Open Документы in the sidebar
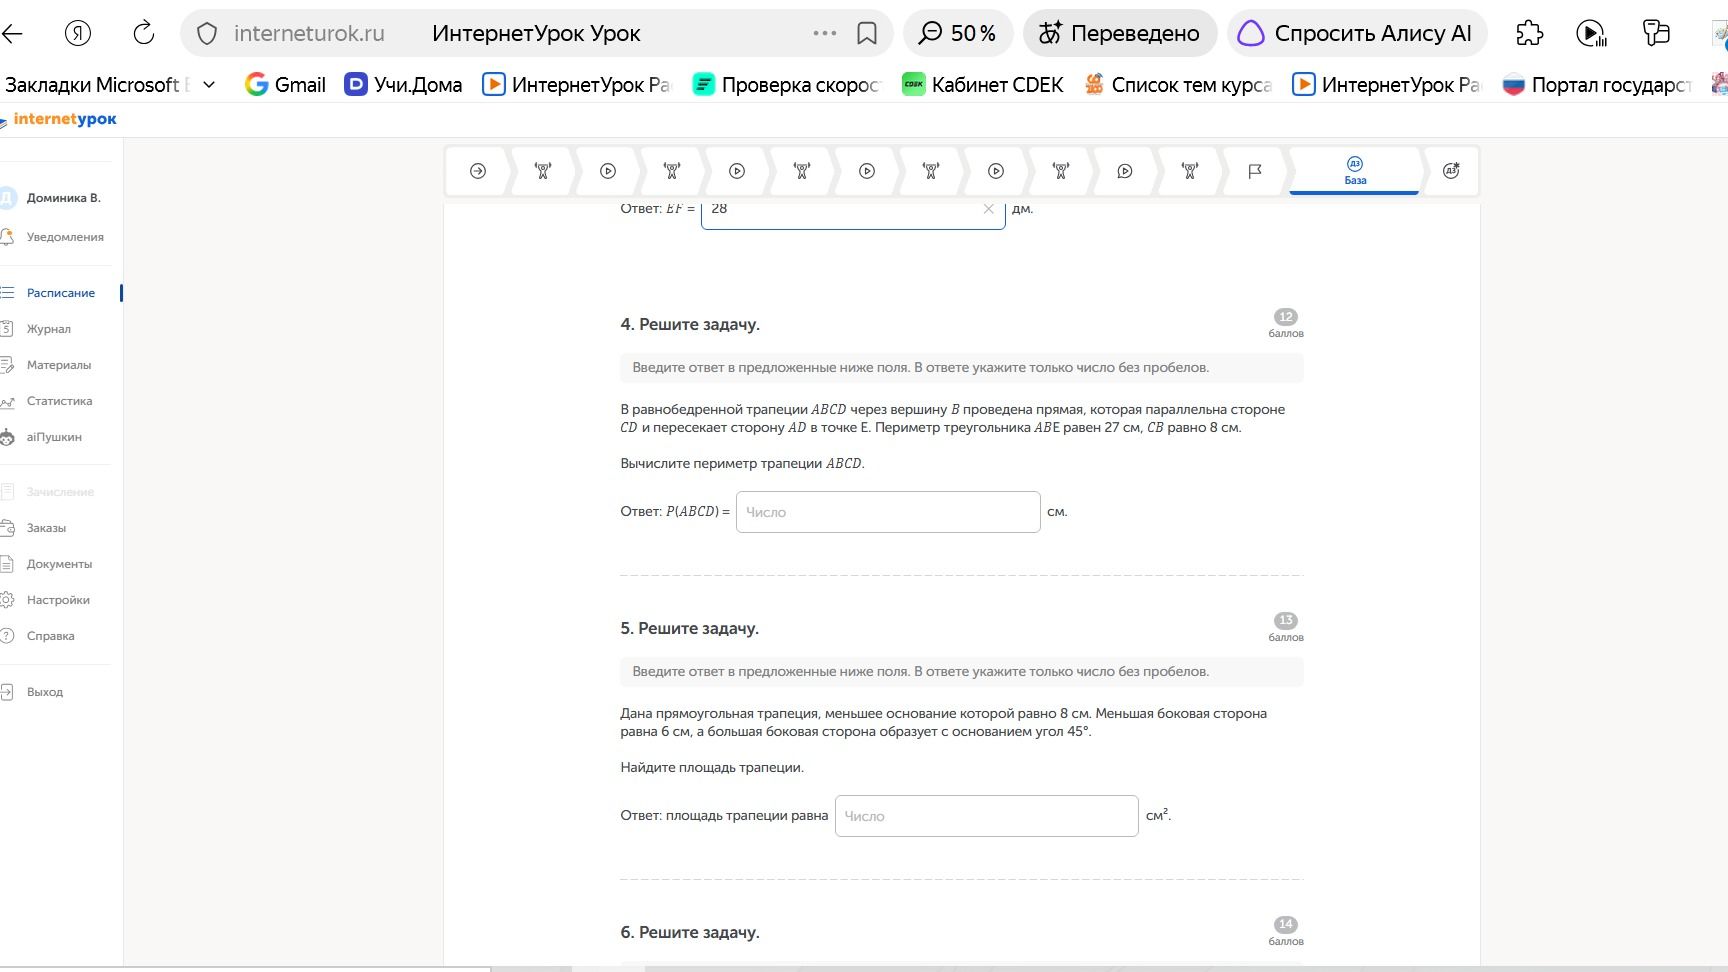 pos(59,564)
